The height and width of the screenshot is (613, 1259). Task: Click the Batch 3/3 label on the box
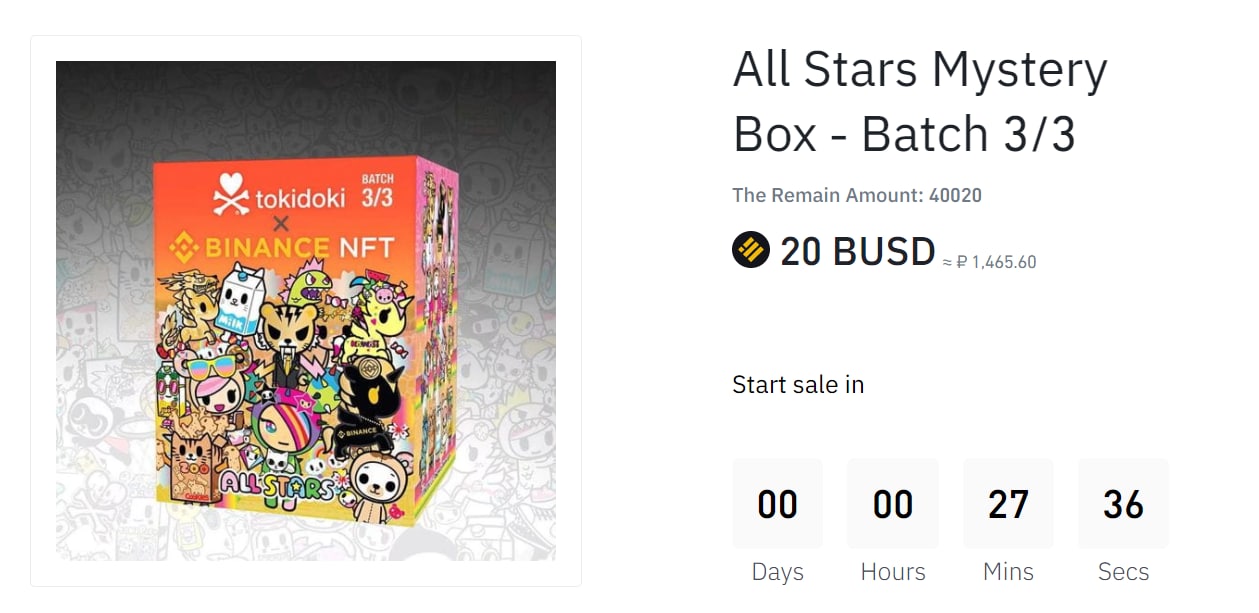(x=377, y=190)
